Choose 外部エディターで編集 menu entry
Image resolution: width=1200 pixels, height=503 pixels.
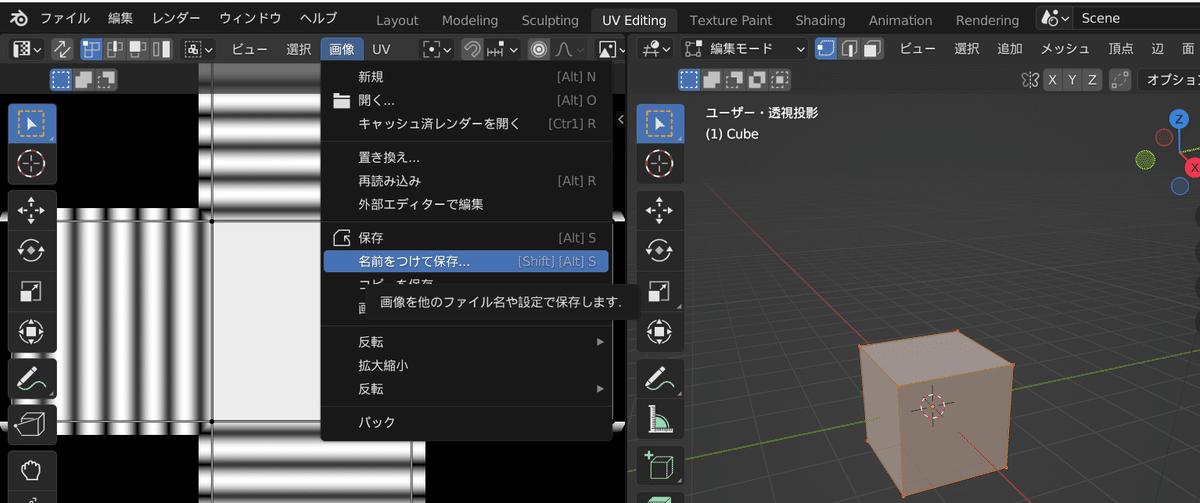click(466, 204)
